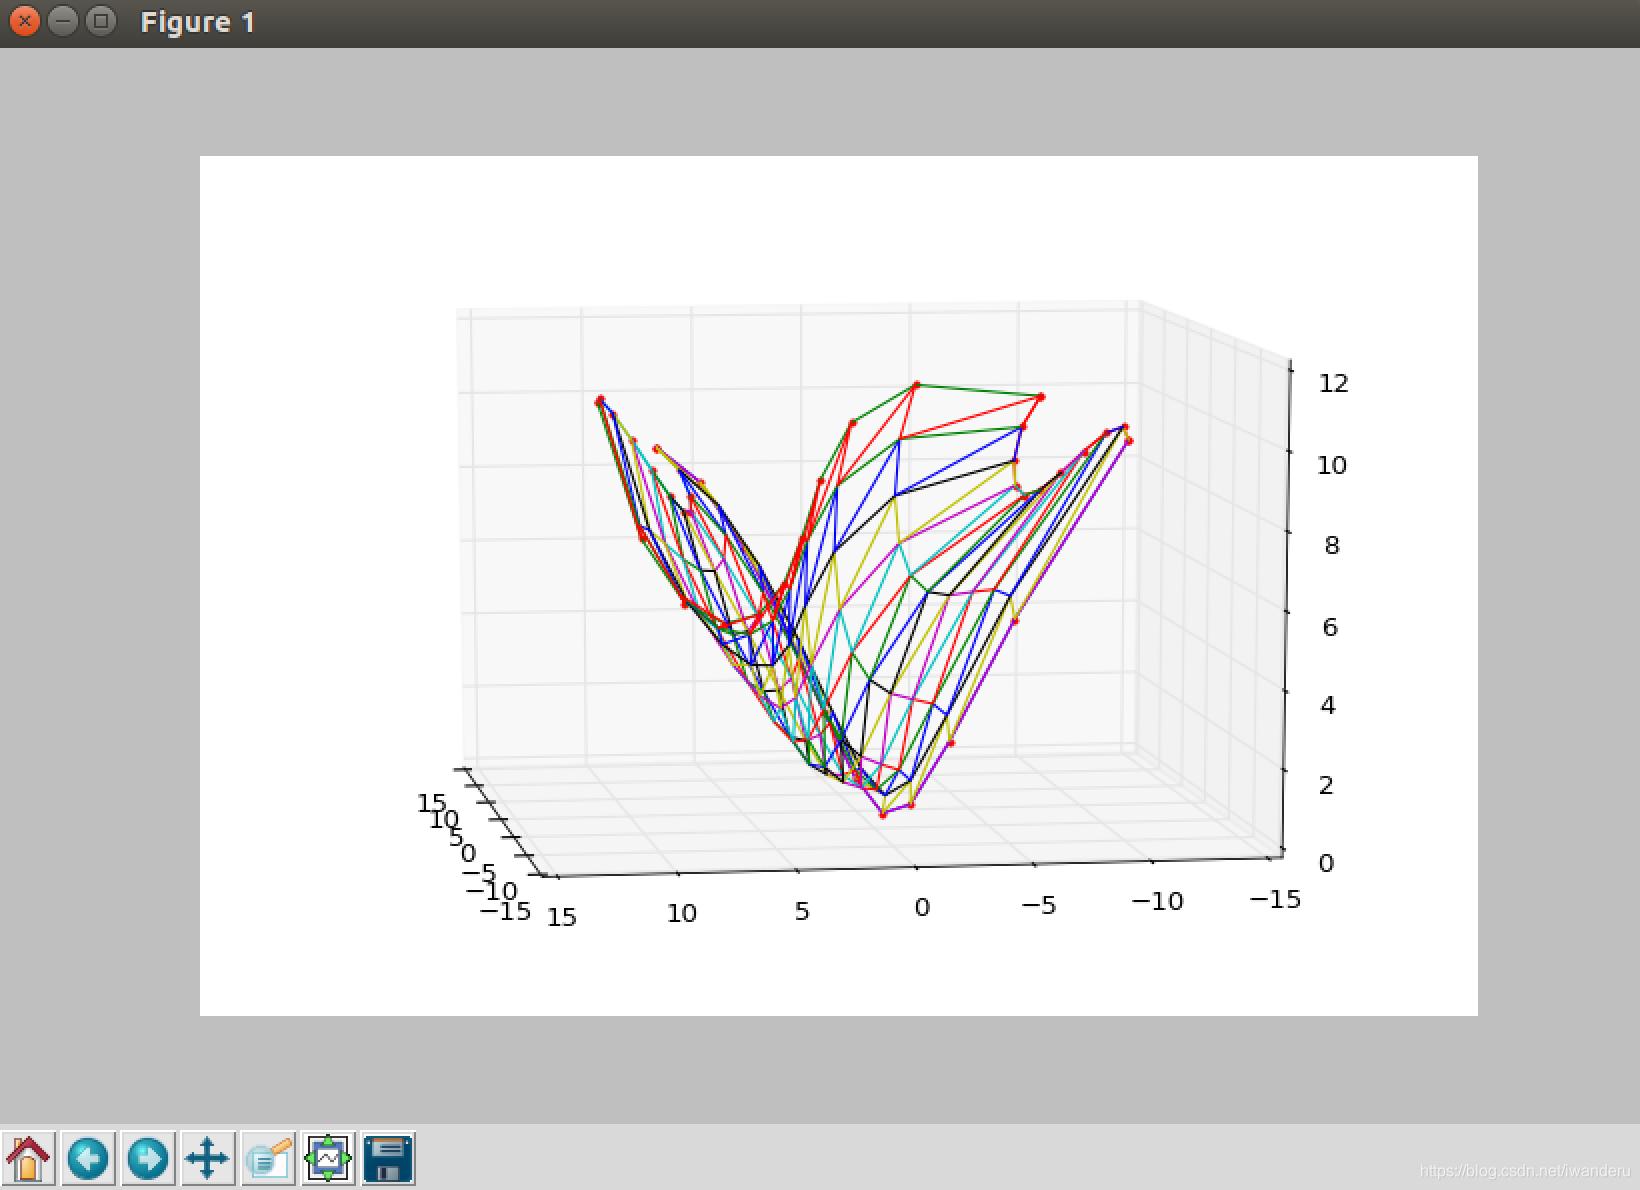Click the front-axis tick label −10

point(1158,902)
